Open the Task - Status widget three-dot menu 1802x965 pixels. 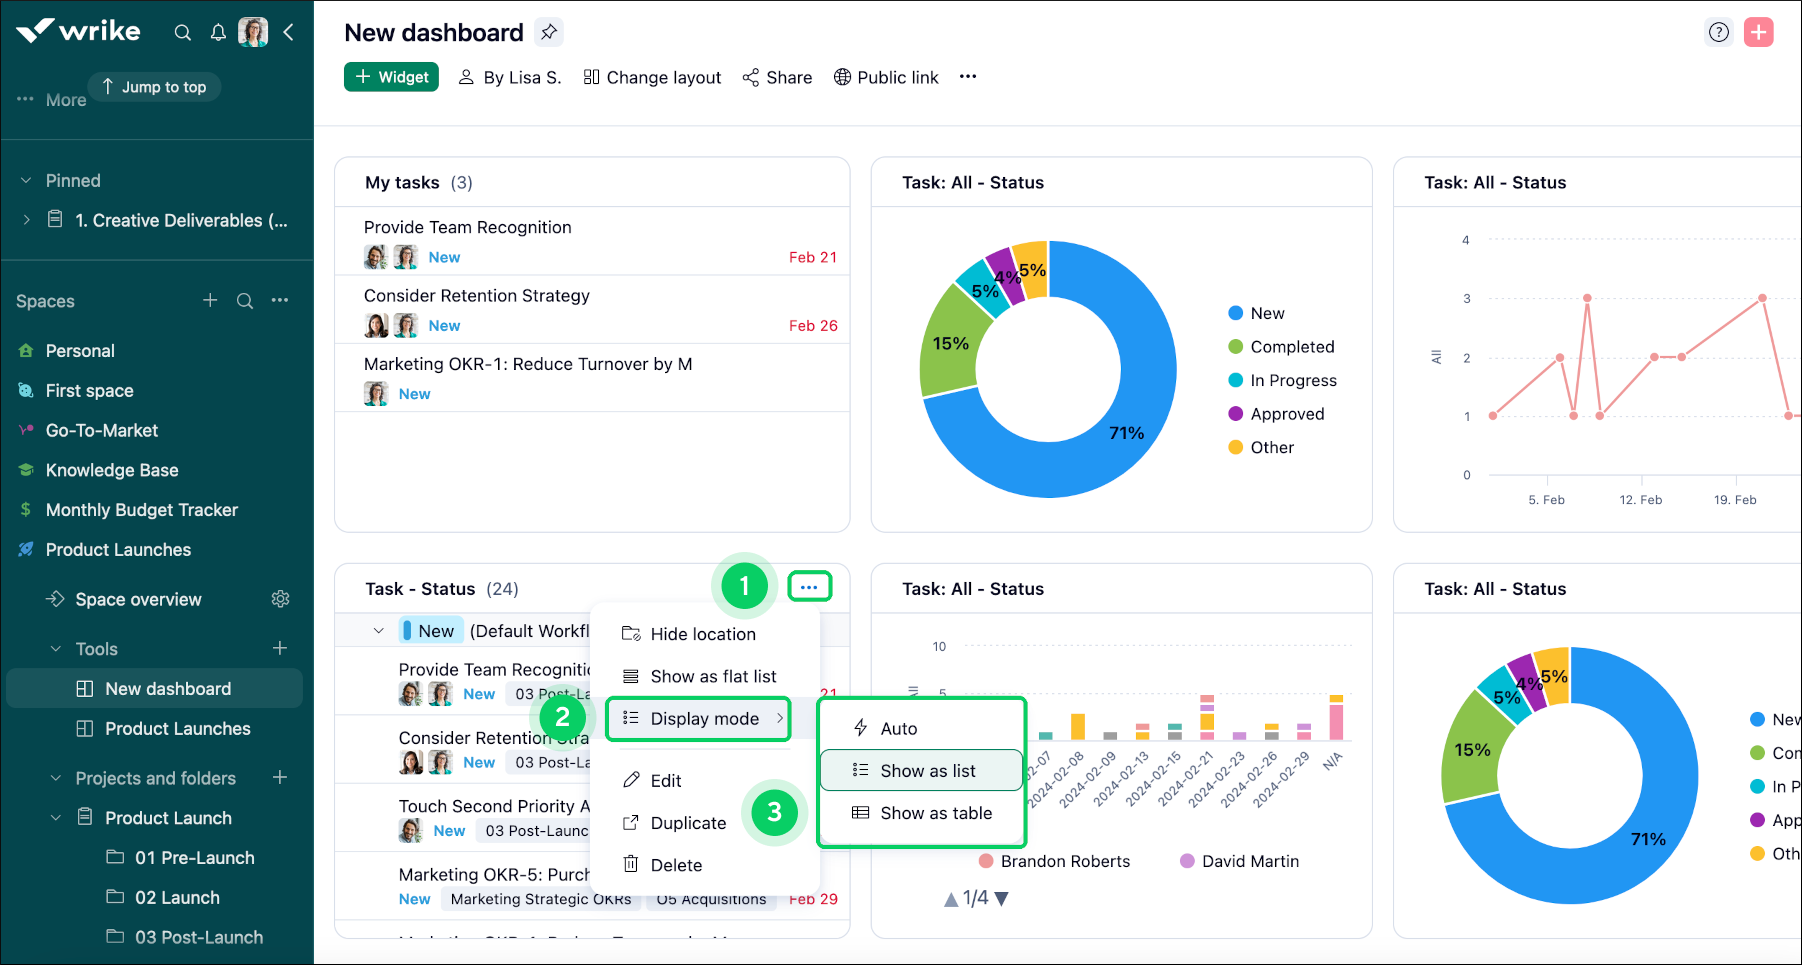tap(809, 587)
